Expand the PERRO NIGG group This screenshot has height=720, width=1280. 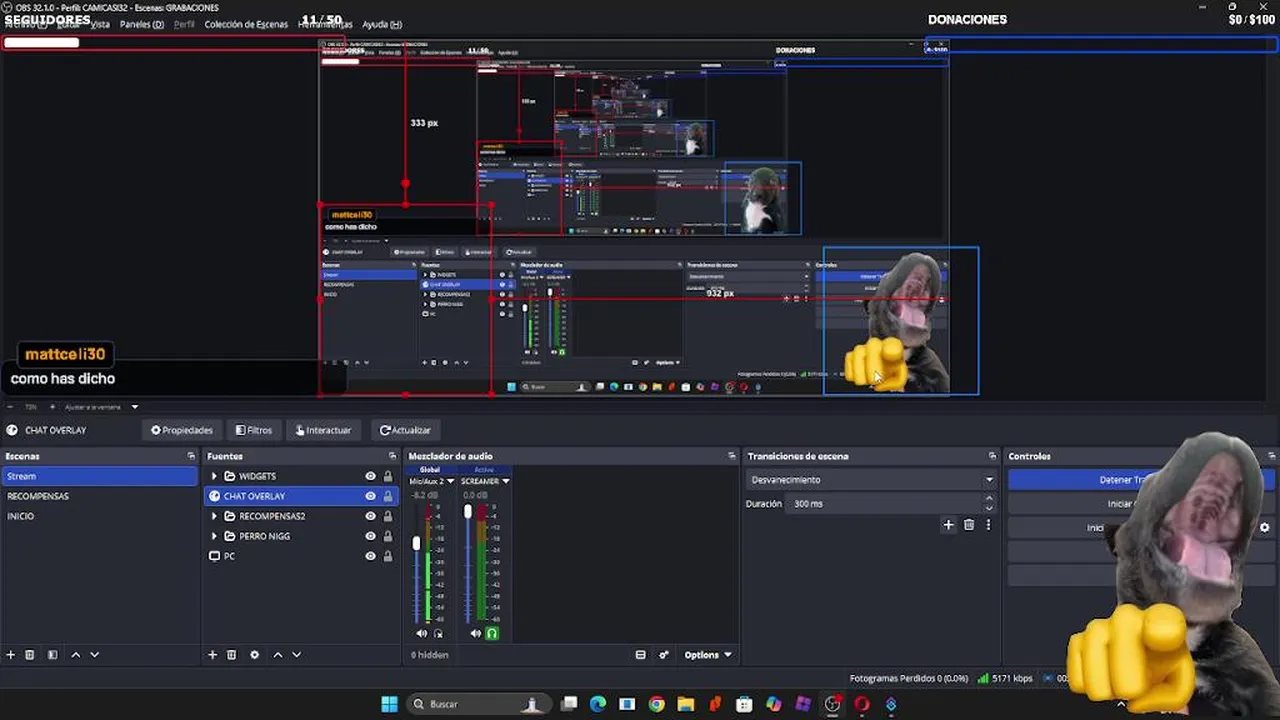(214, 536)
